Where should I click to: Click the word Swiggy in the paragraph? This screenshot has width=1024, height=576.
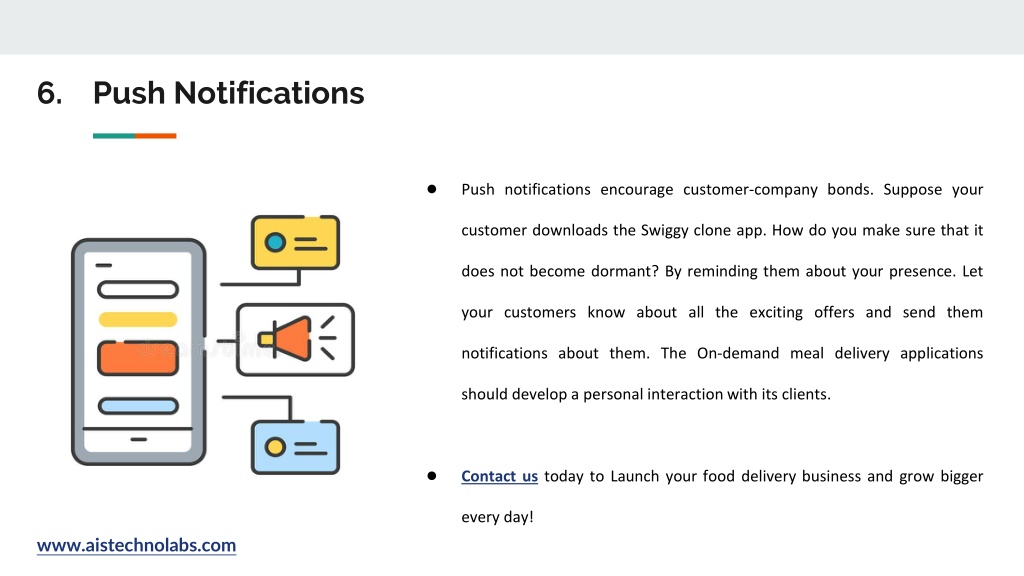point(664,231)
